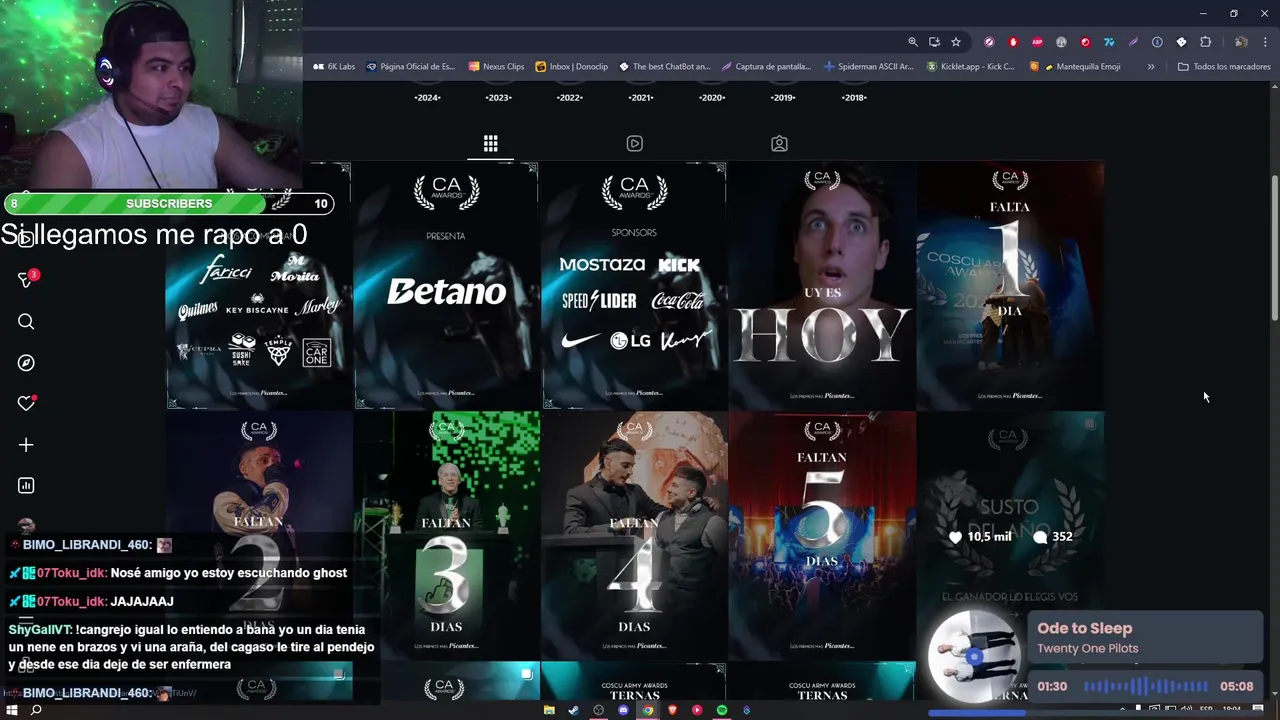Open notifications heart icon in sidebar
Screen dimensions: 1280x720
coord(26,403)
